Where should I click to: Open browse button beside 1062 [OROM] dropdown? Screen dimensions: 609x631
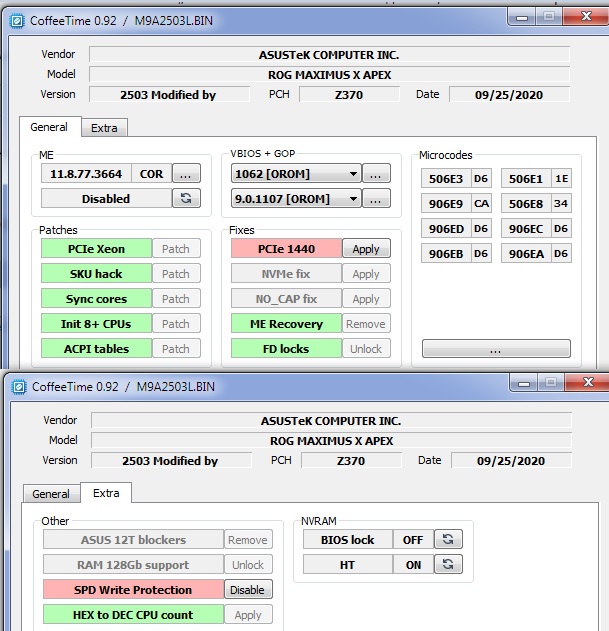tap(376, 173)
